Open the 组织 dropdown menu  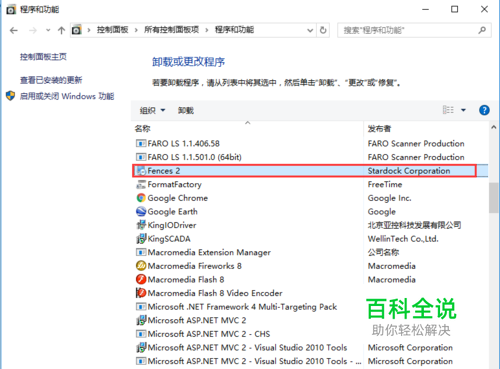click(x=152, y=110)
